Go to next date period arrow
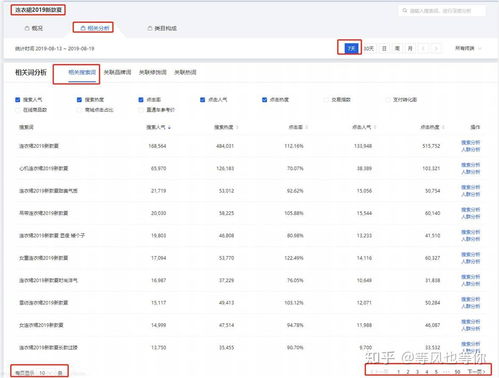Viewport: 499px width, 378px height. [436, 49]
